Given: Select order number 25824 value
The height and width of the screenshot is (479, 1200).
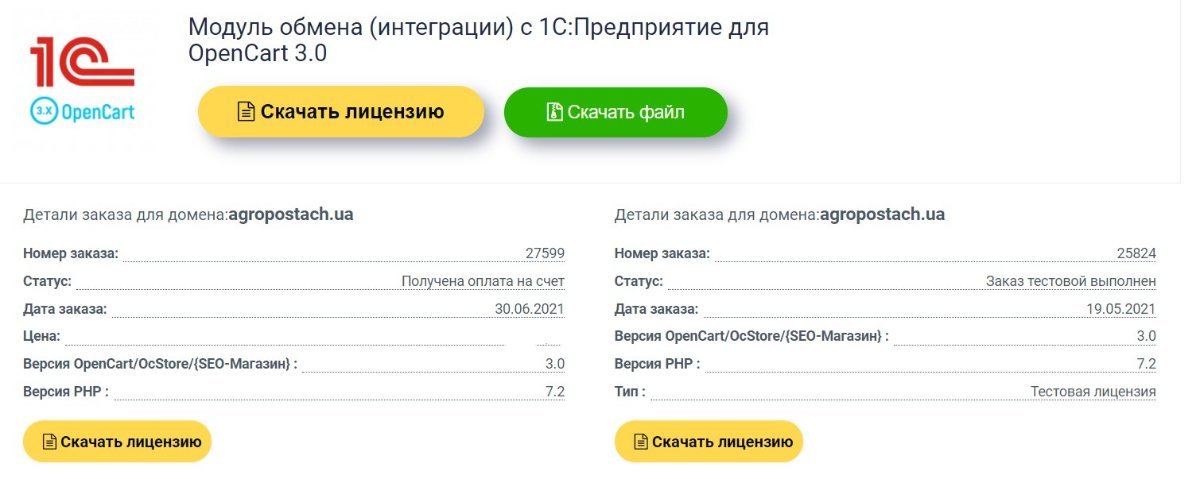Looking at the screenshot, I should pos(1136,253).
